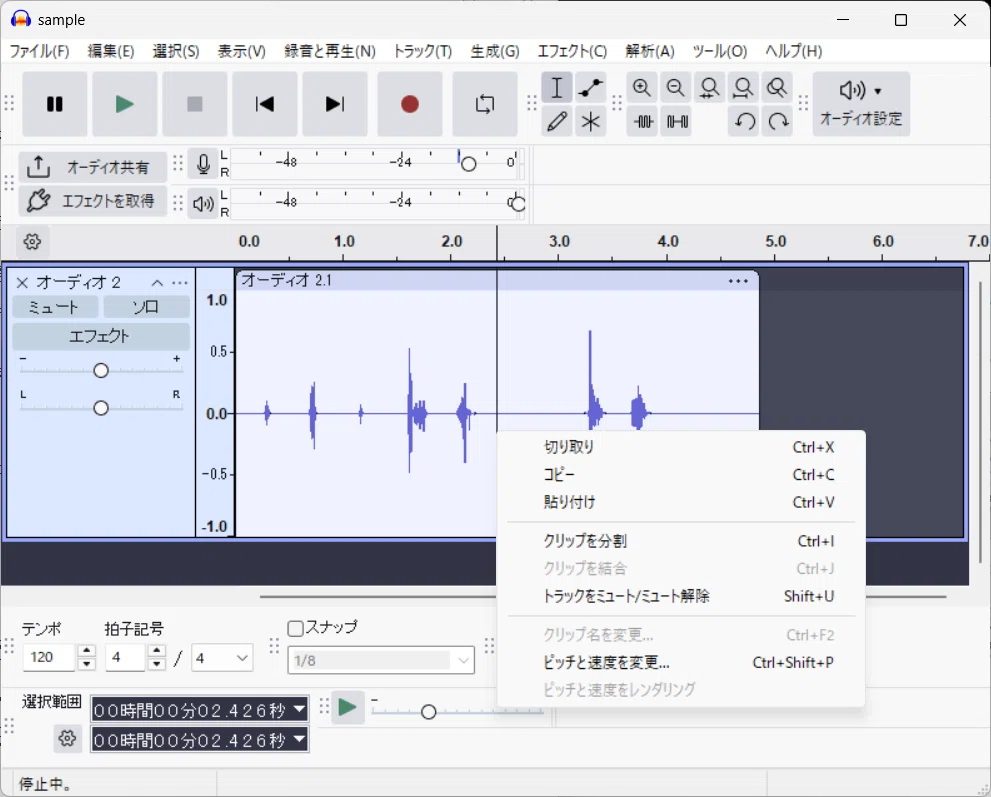This screenshot has height=797, width=991.
Task: Click the Stop transport button
Action: coord(195,104)
